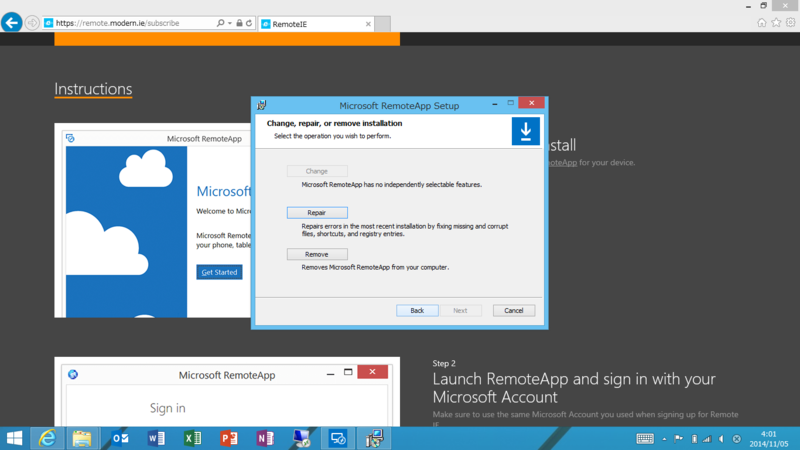Click the search magnifier icon in address bar
The width and height of the screenshot is (800, 450).
click(220, 23)
